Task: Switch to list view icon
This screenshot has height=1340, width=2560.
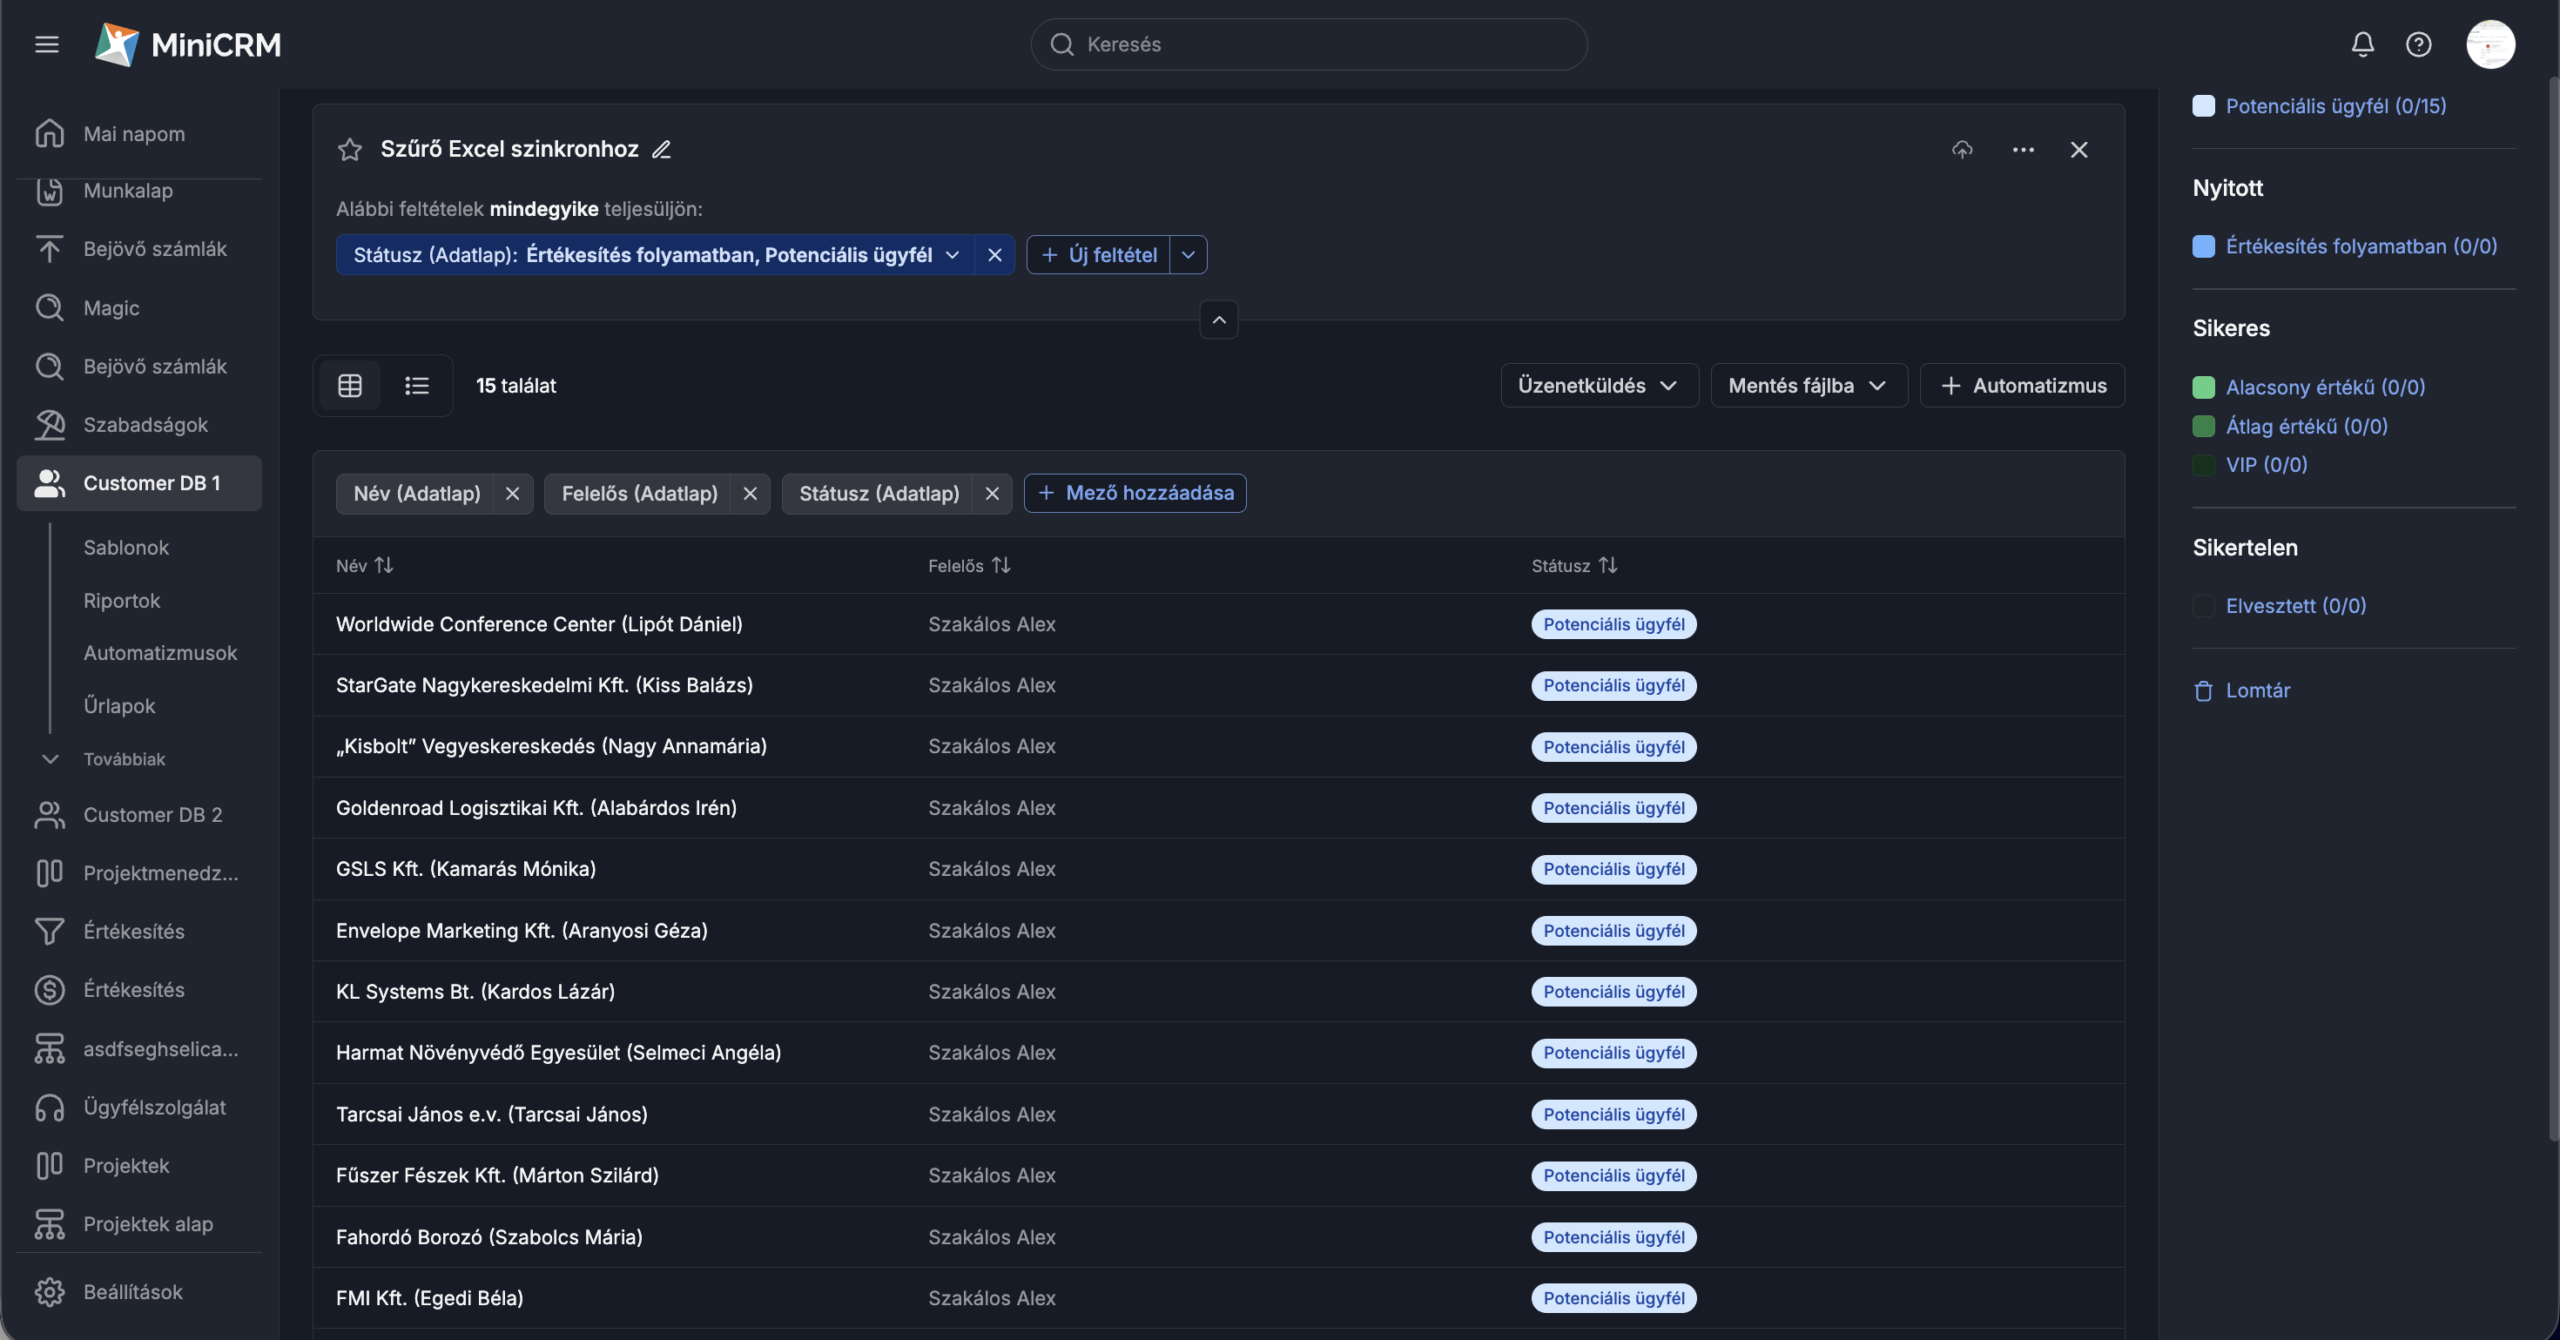Action: point(416,386)
